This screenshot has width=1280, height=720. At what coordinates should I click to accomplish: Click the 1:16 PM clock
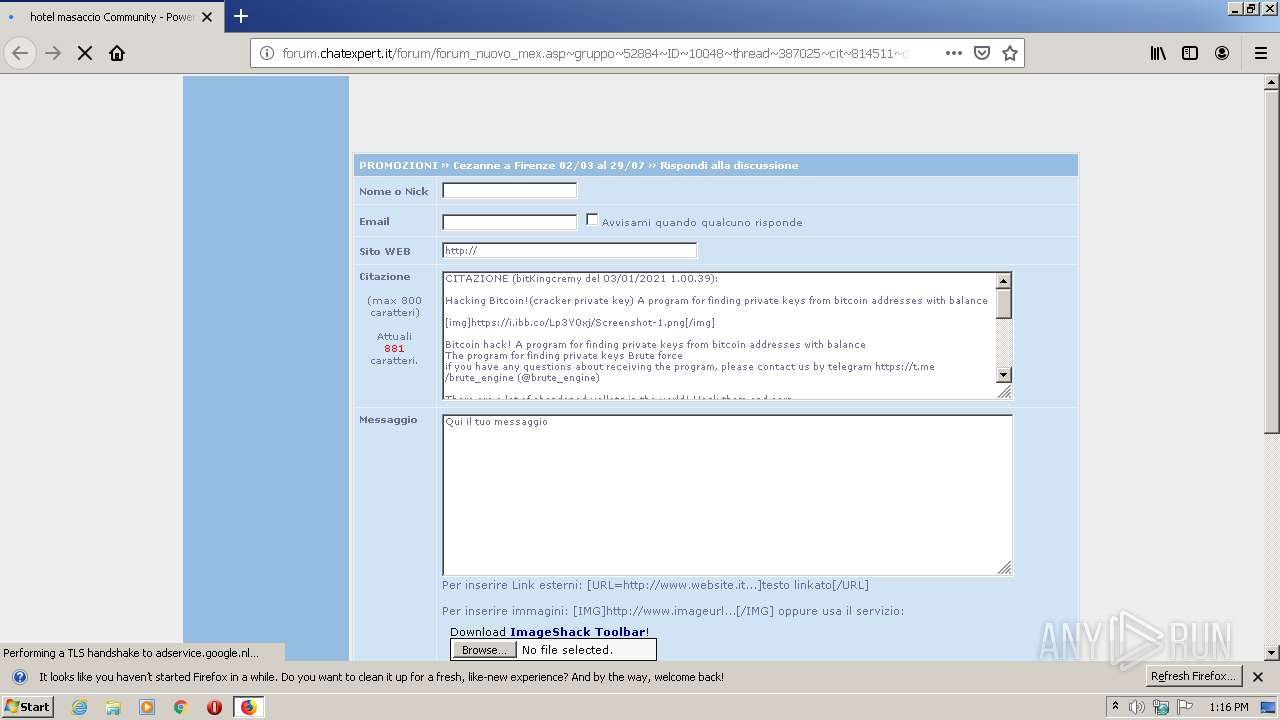coord(1228,707)
